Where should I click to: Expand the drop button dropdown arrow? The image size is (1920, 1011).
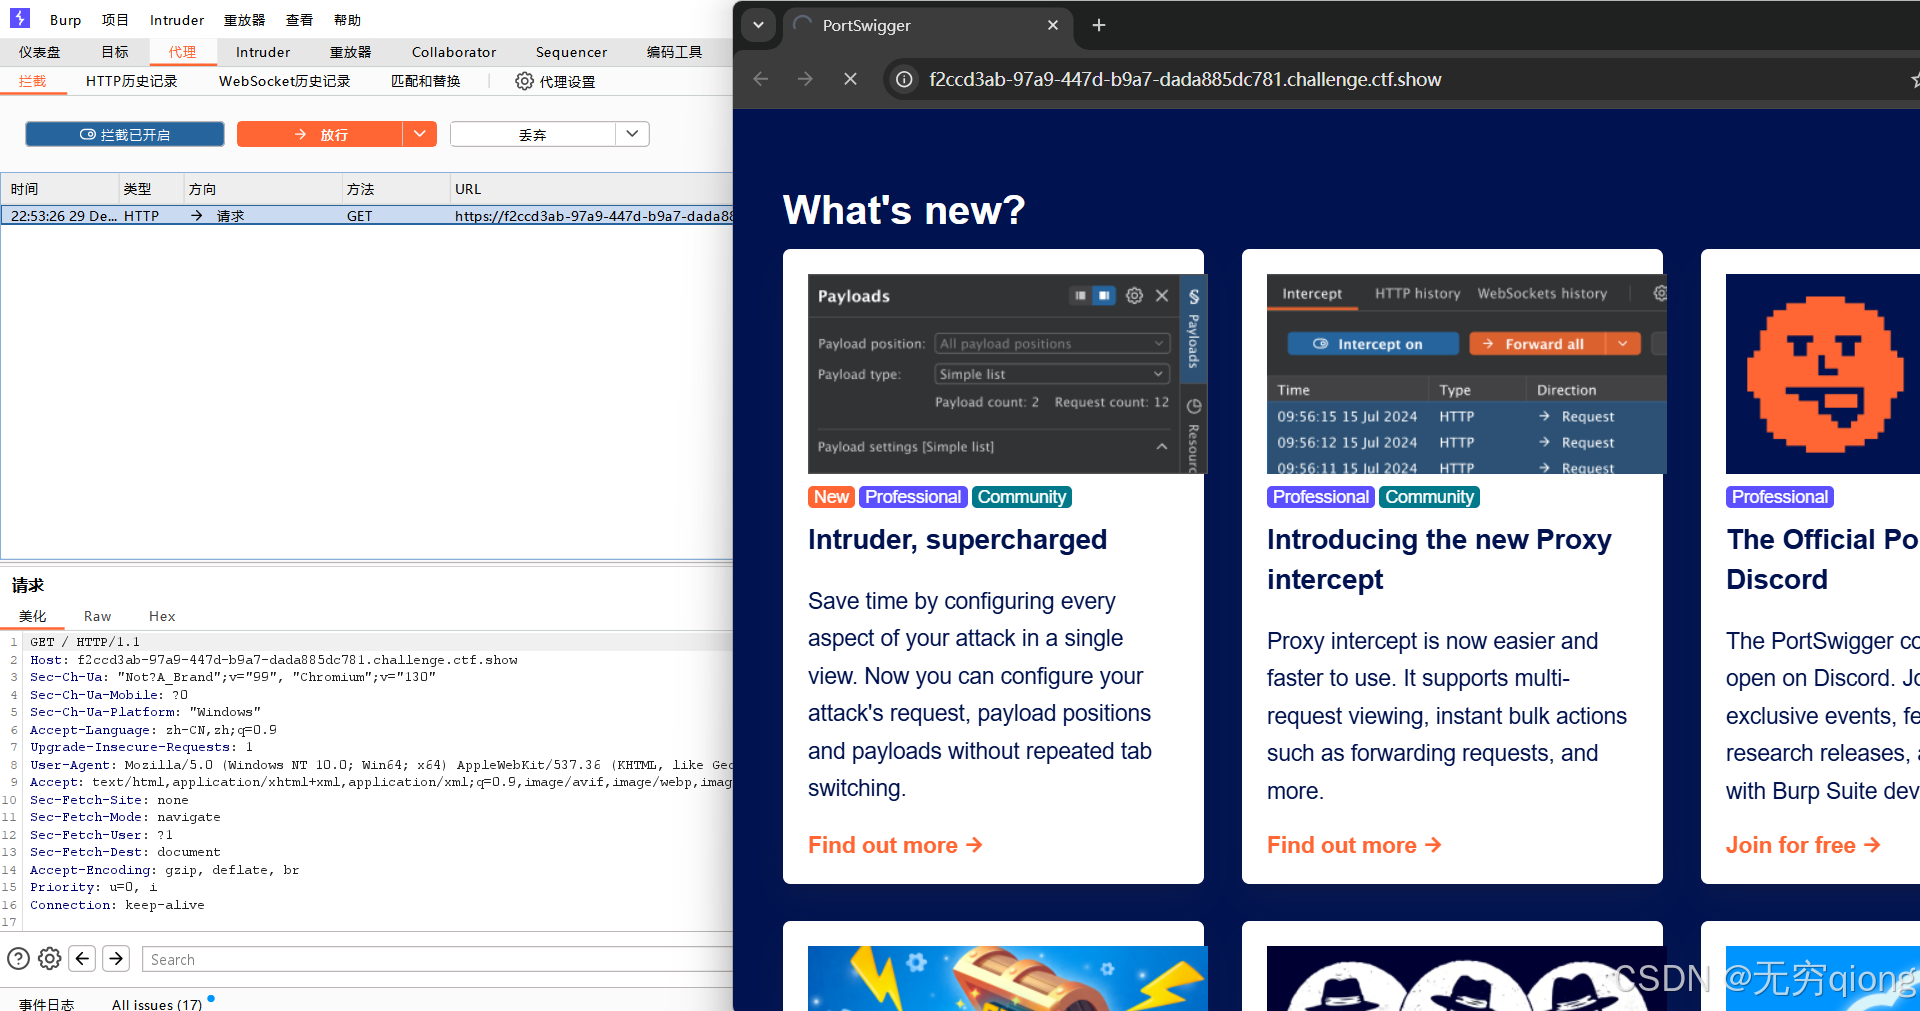[632, 134]
